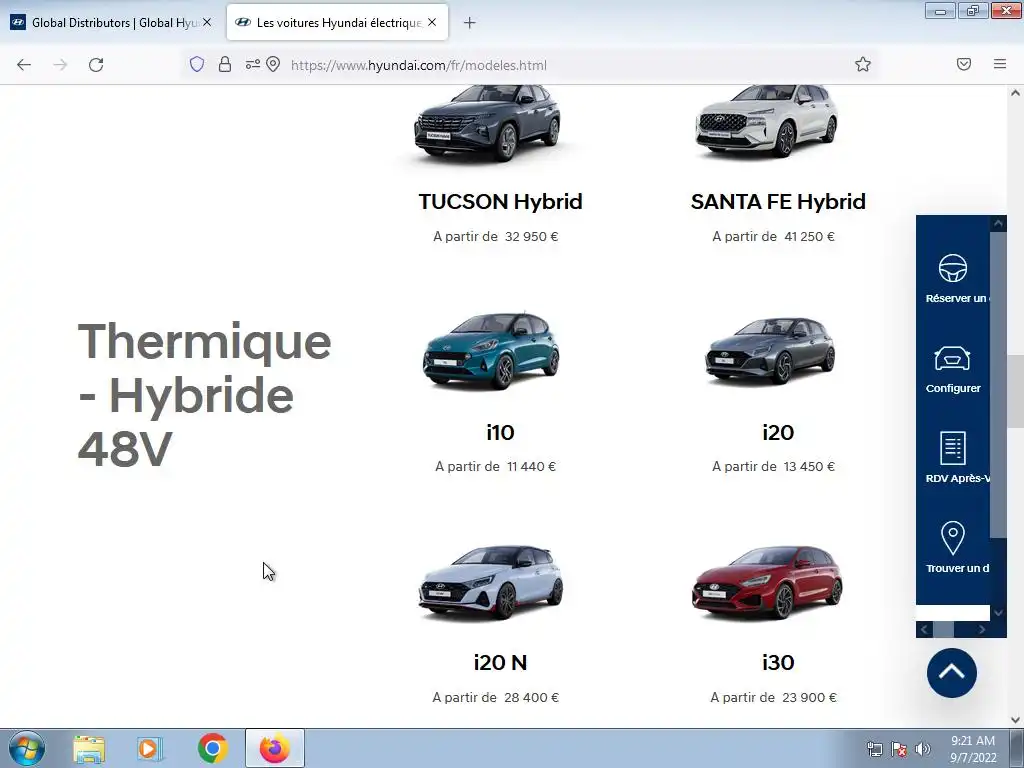Screen dimensions: 1024x768
Task: Click the back-to-top arrow button
Action: coord(952,673)
